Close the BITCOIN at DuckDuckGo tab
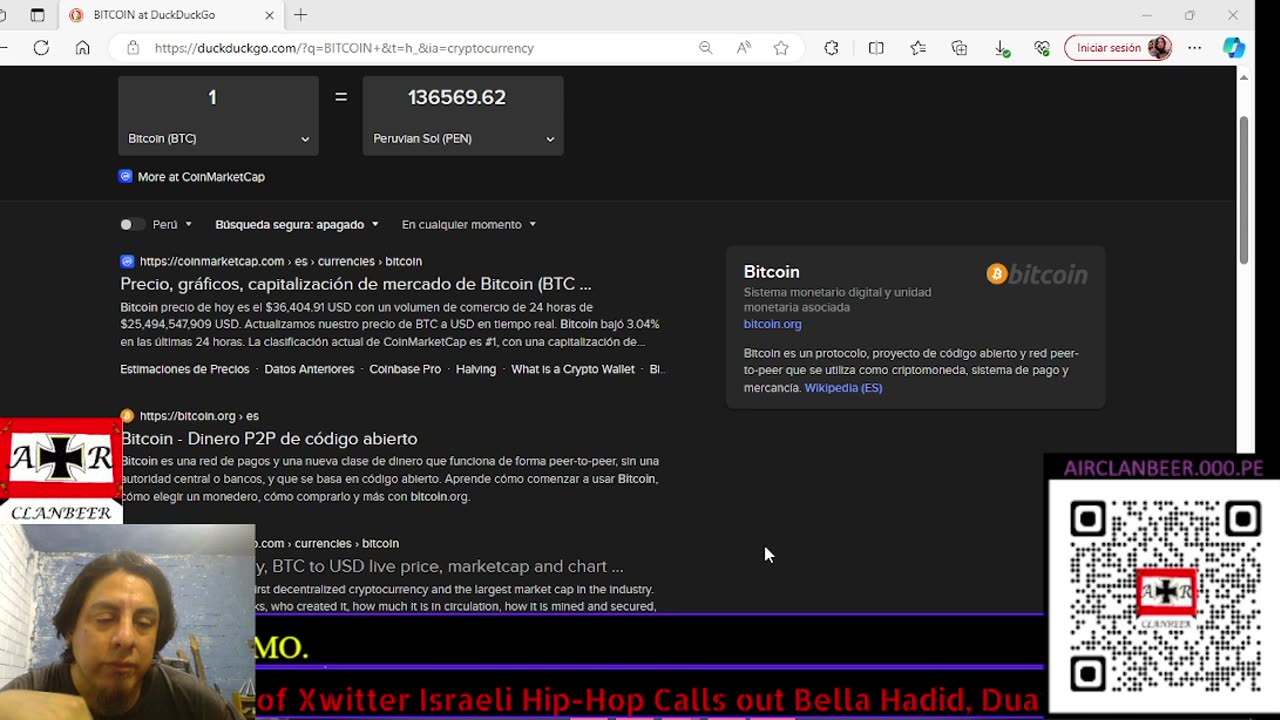The width and height of the screenshot is (1280, 720). pyautogui.click(x=269, y=15)
